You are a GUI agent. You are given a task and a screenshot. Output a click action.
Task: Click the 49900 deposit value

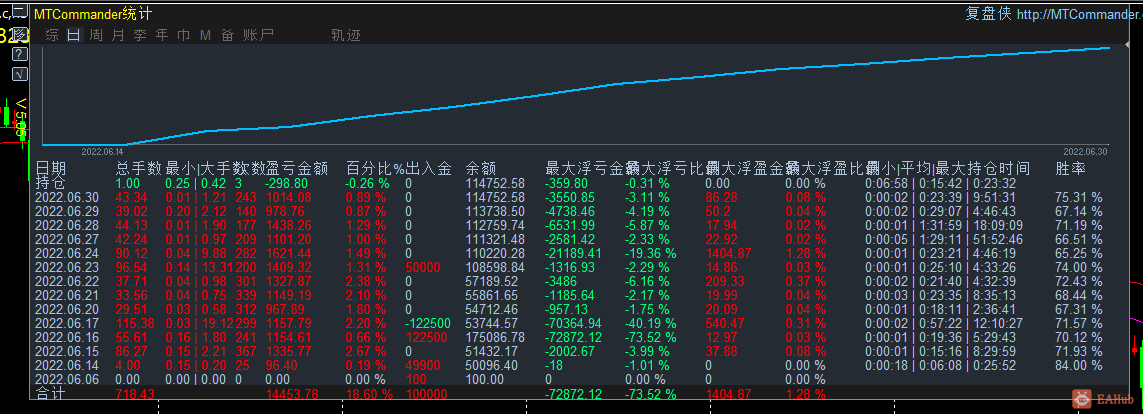pos(423,366)
